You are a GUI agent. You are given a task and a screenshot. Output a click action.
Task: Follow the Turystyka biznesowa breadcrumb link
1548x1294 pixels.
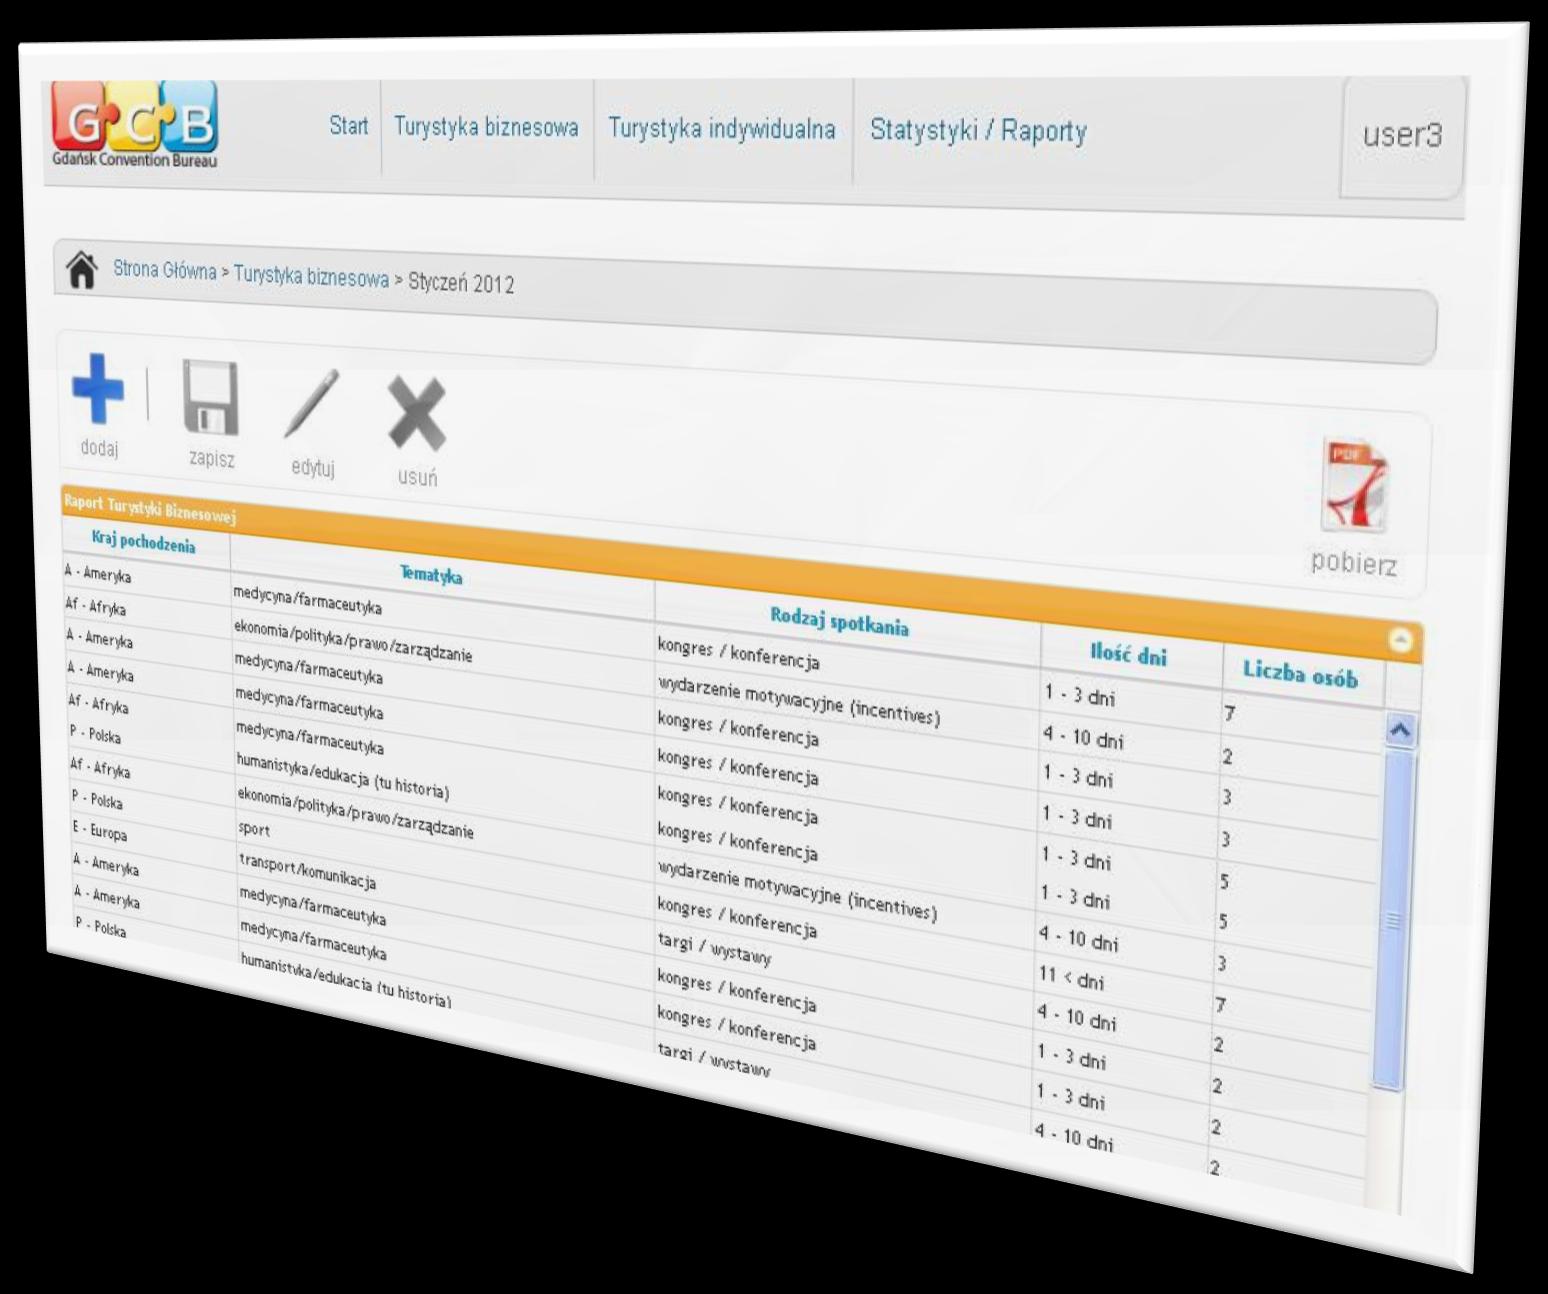311,277
